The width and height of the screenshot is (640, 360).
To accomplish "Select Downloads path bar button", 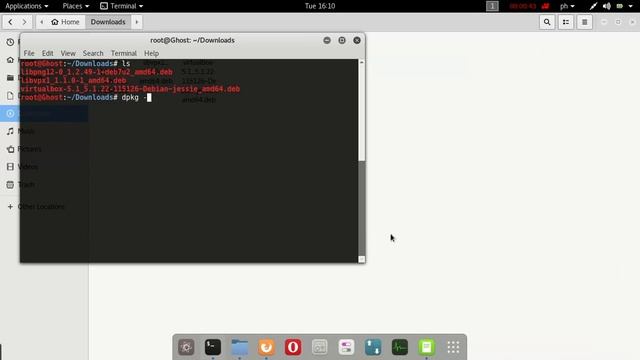I will pyautogui.click(x=108, y=22).
